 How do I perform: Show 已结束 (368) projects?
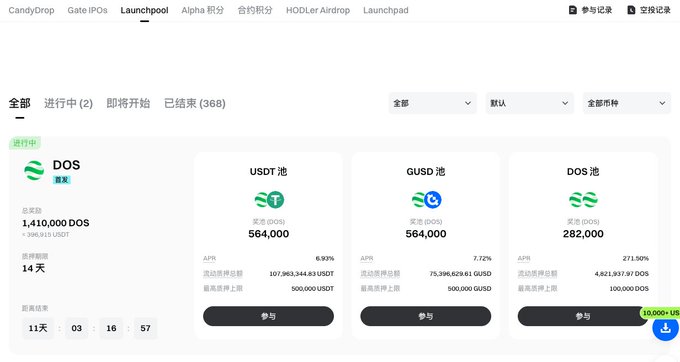pos(195,103)
